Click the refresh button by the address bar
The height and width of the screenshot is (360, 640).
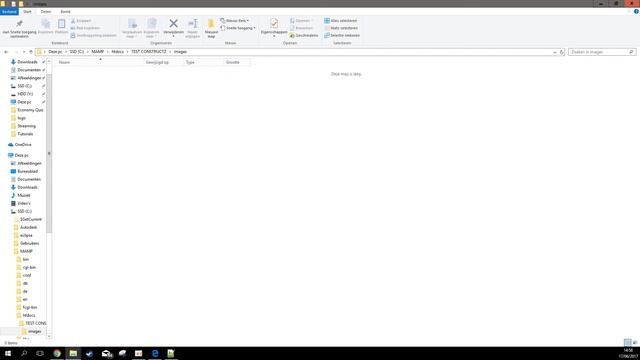(x=562, y=52)
